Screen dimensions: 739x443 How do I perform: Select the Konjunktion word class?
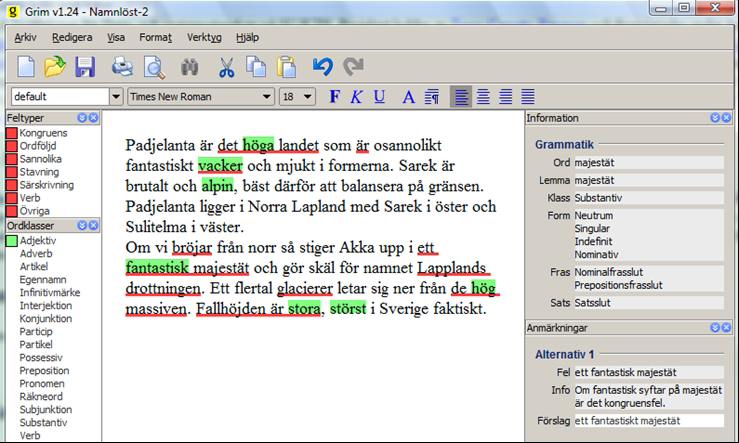[46, 319]
